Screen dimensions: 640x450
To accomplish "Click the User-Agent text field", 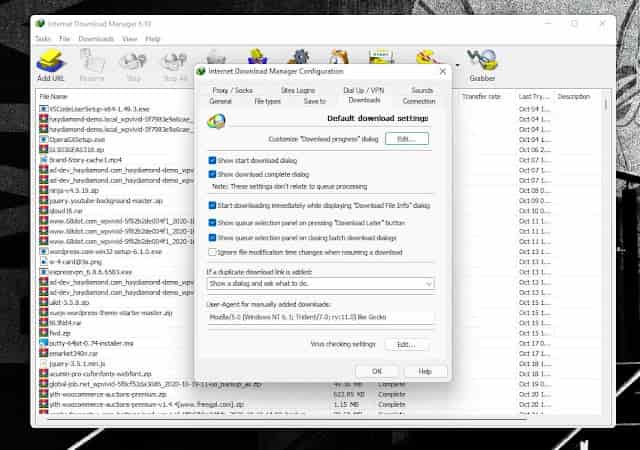I will 320,317.
